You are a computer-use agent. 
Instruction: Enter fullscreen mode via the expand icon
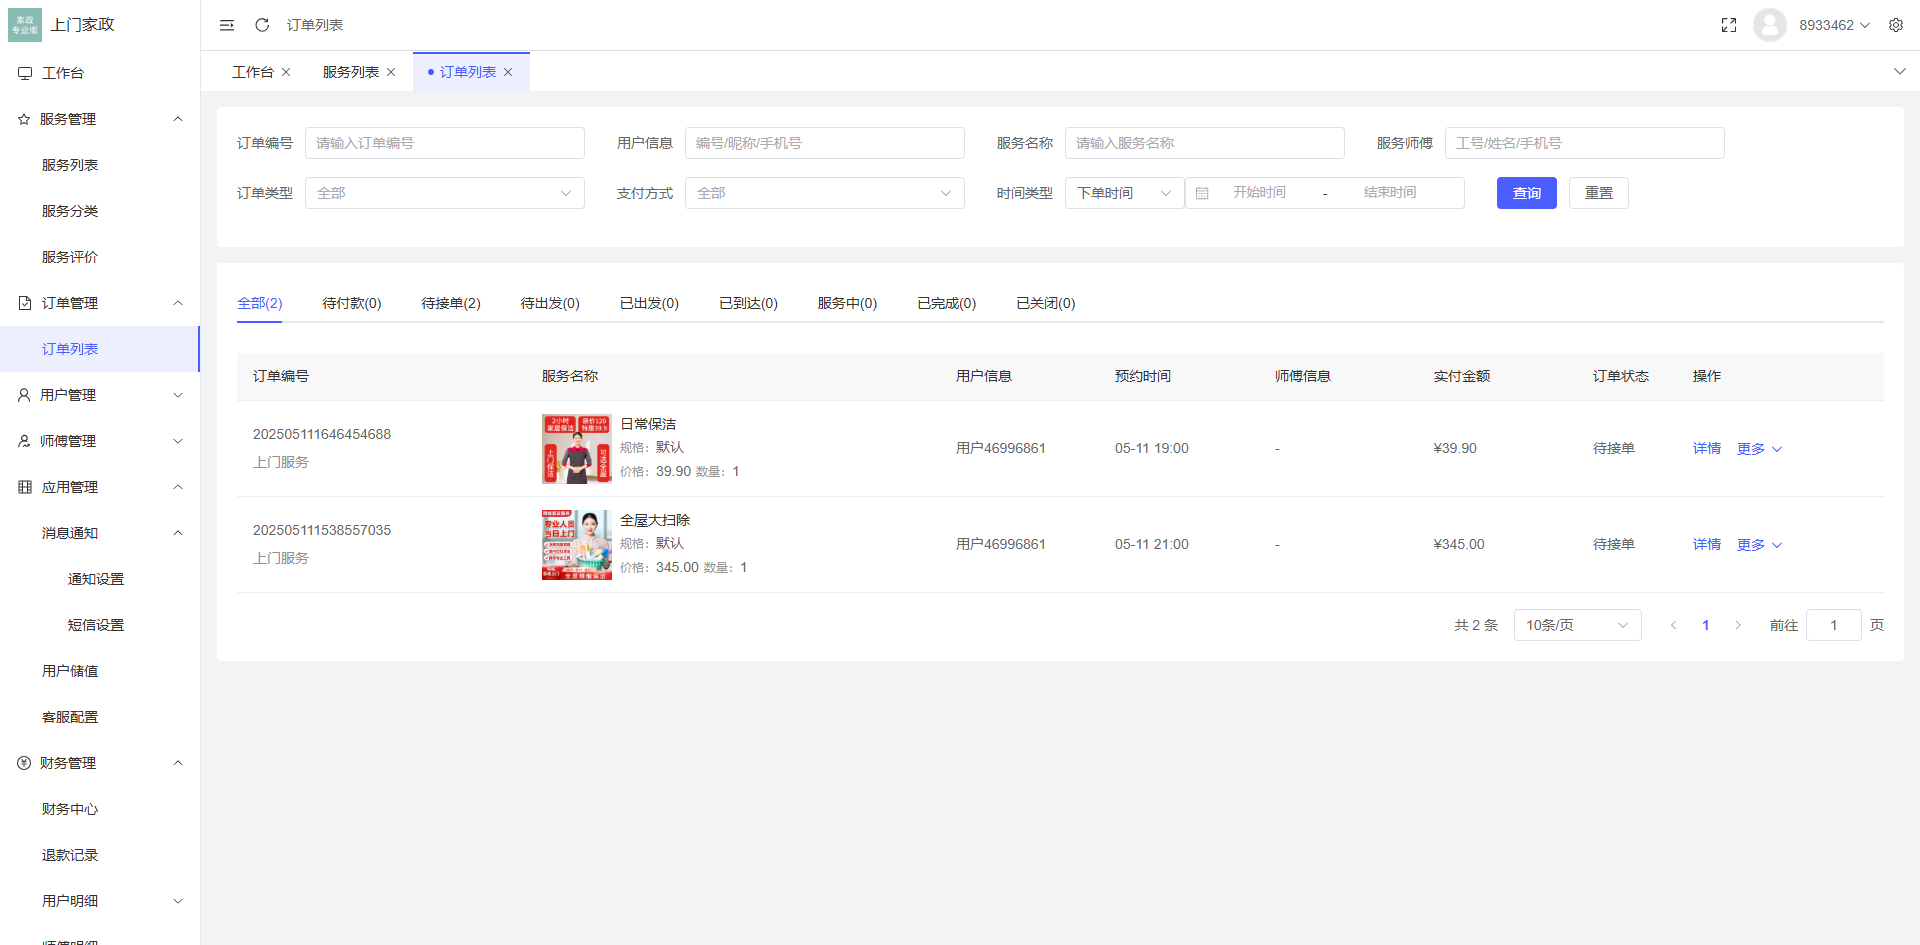[x=1729, y=24]
